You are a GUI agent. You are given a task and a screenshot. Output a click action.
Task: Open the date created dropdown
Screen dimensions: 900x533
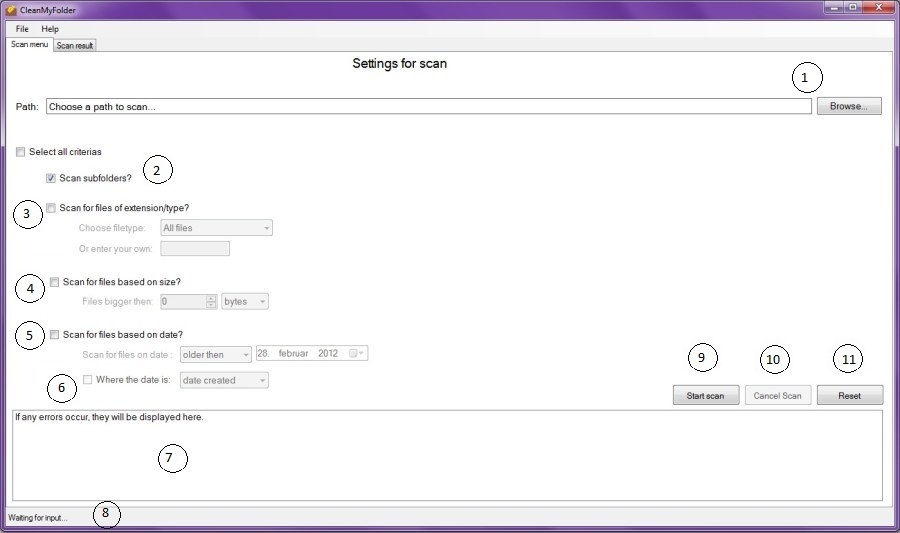coord(223,380)
